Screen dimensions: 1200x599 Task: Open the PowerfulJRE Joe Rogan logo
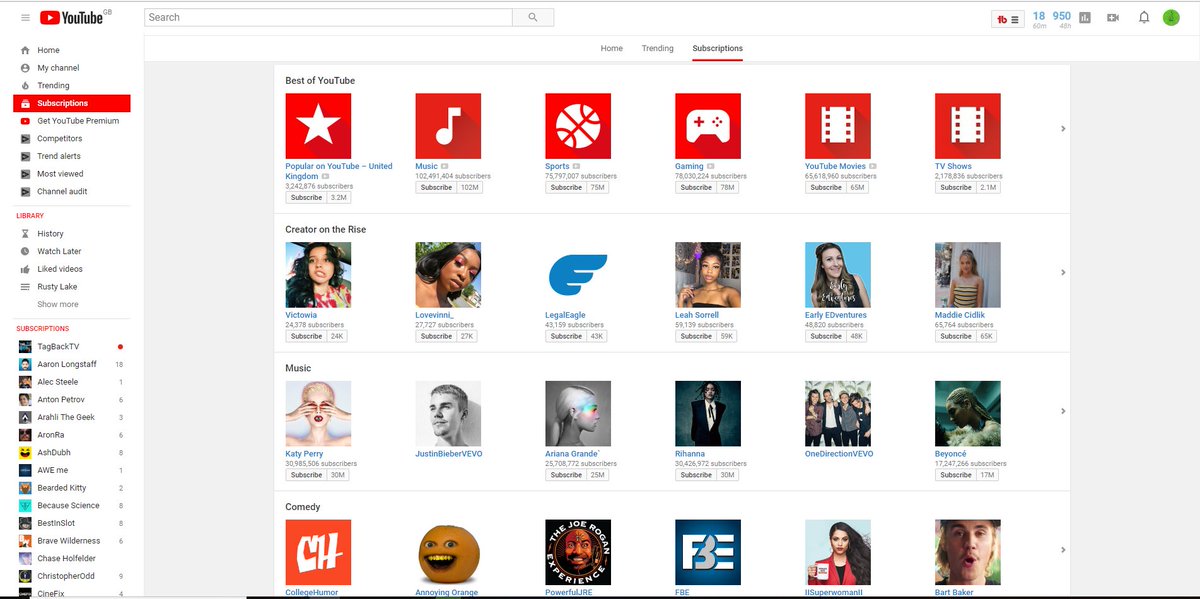[x=578, y=552]
